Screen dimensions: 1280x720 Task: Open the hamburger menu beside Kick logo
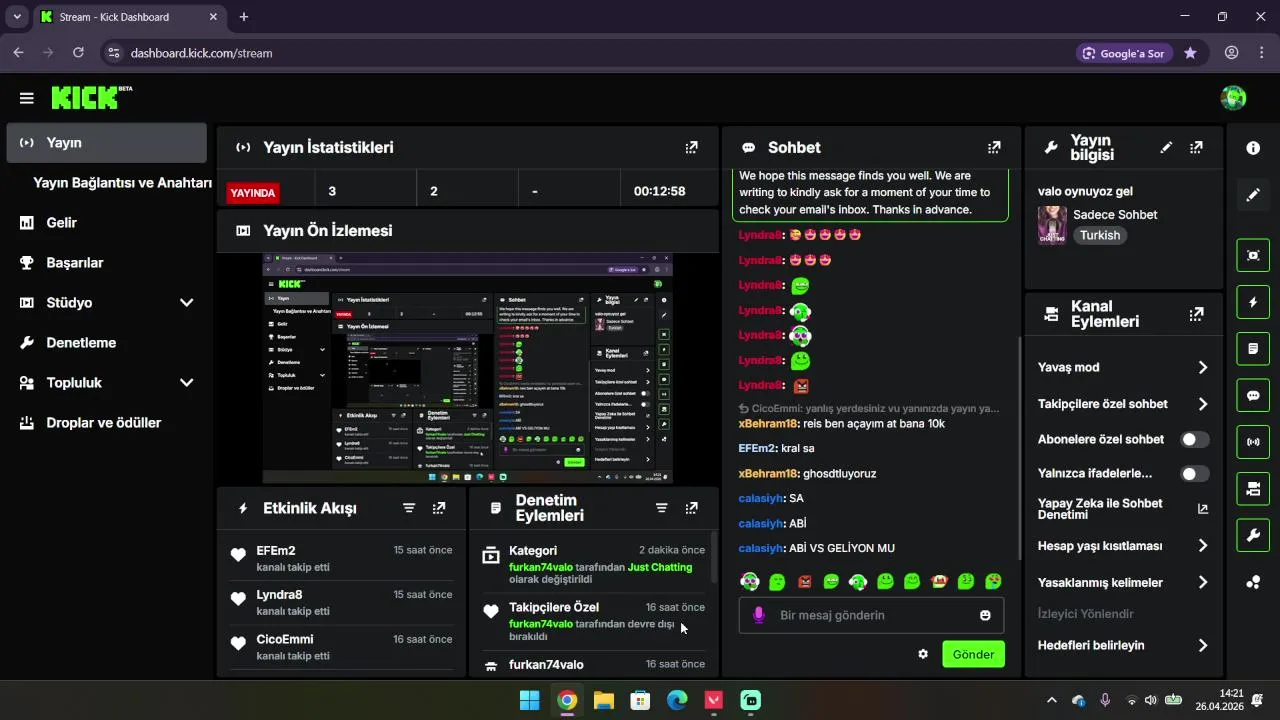tap(27, 98)
